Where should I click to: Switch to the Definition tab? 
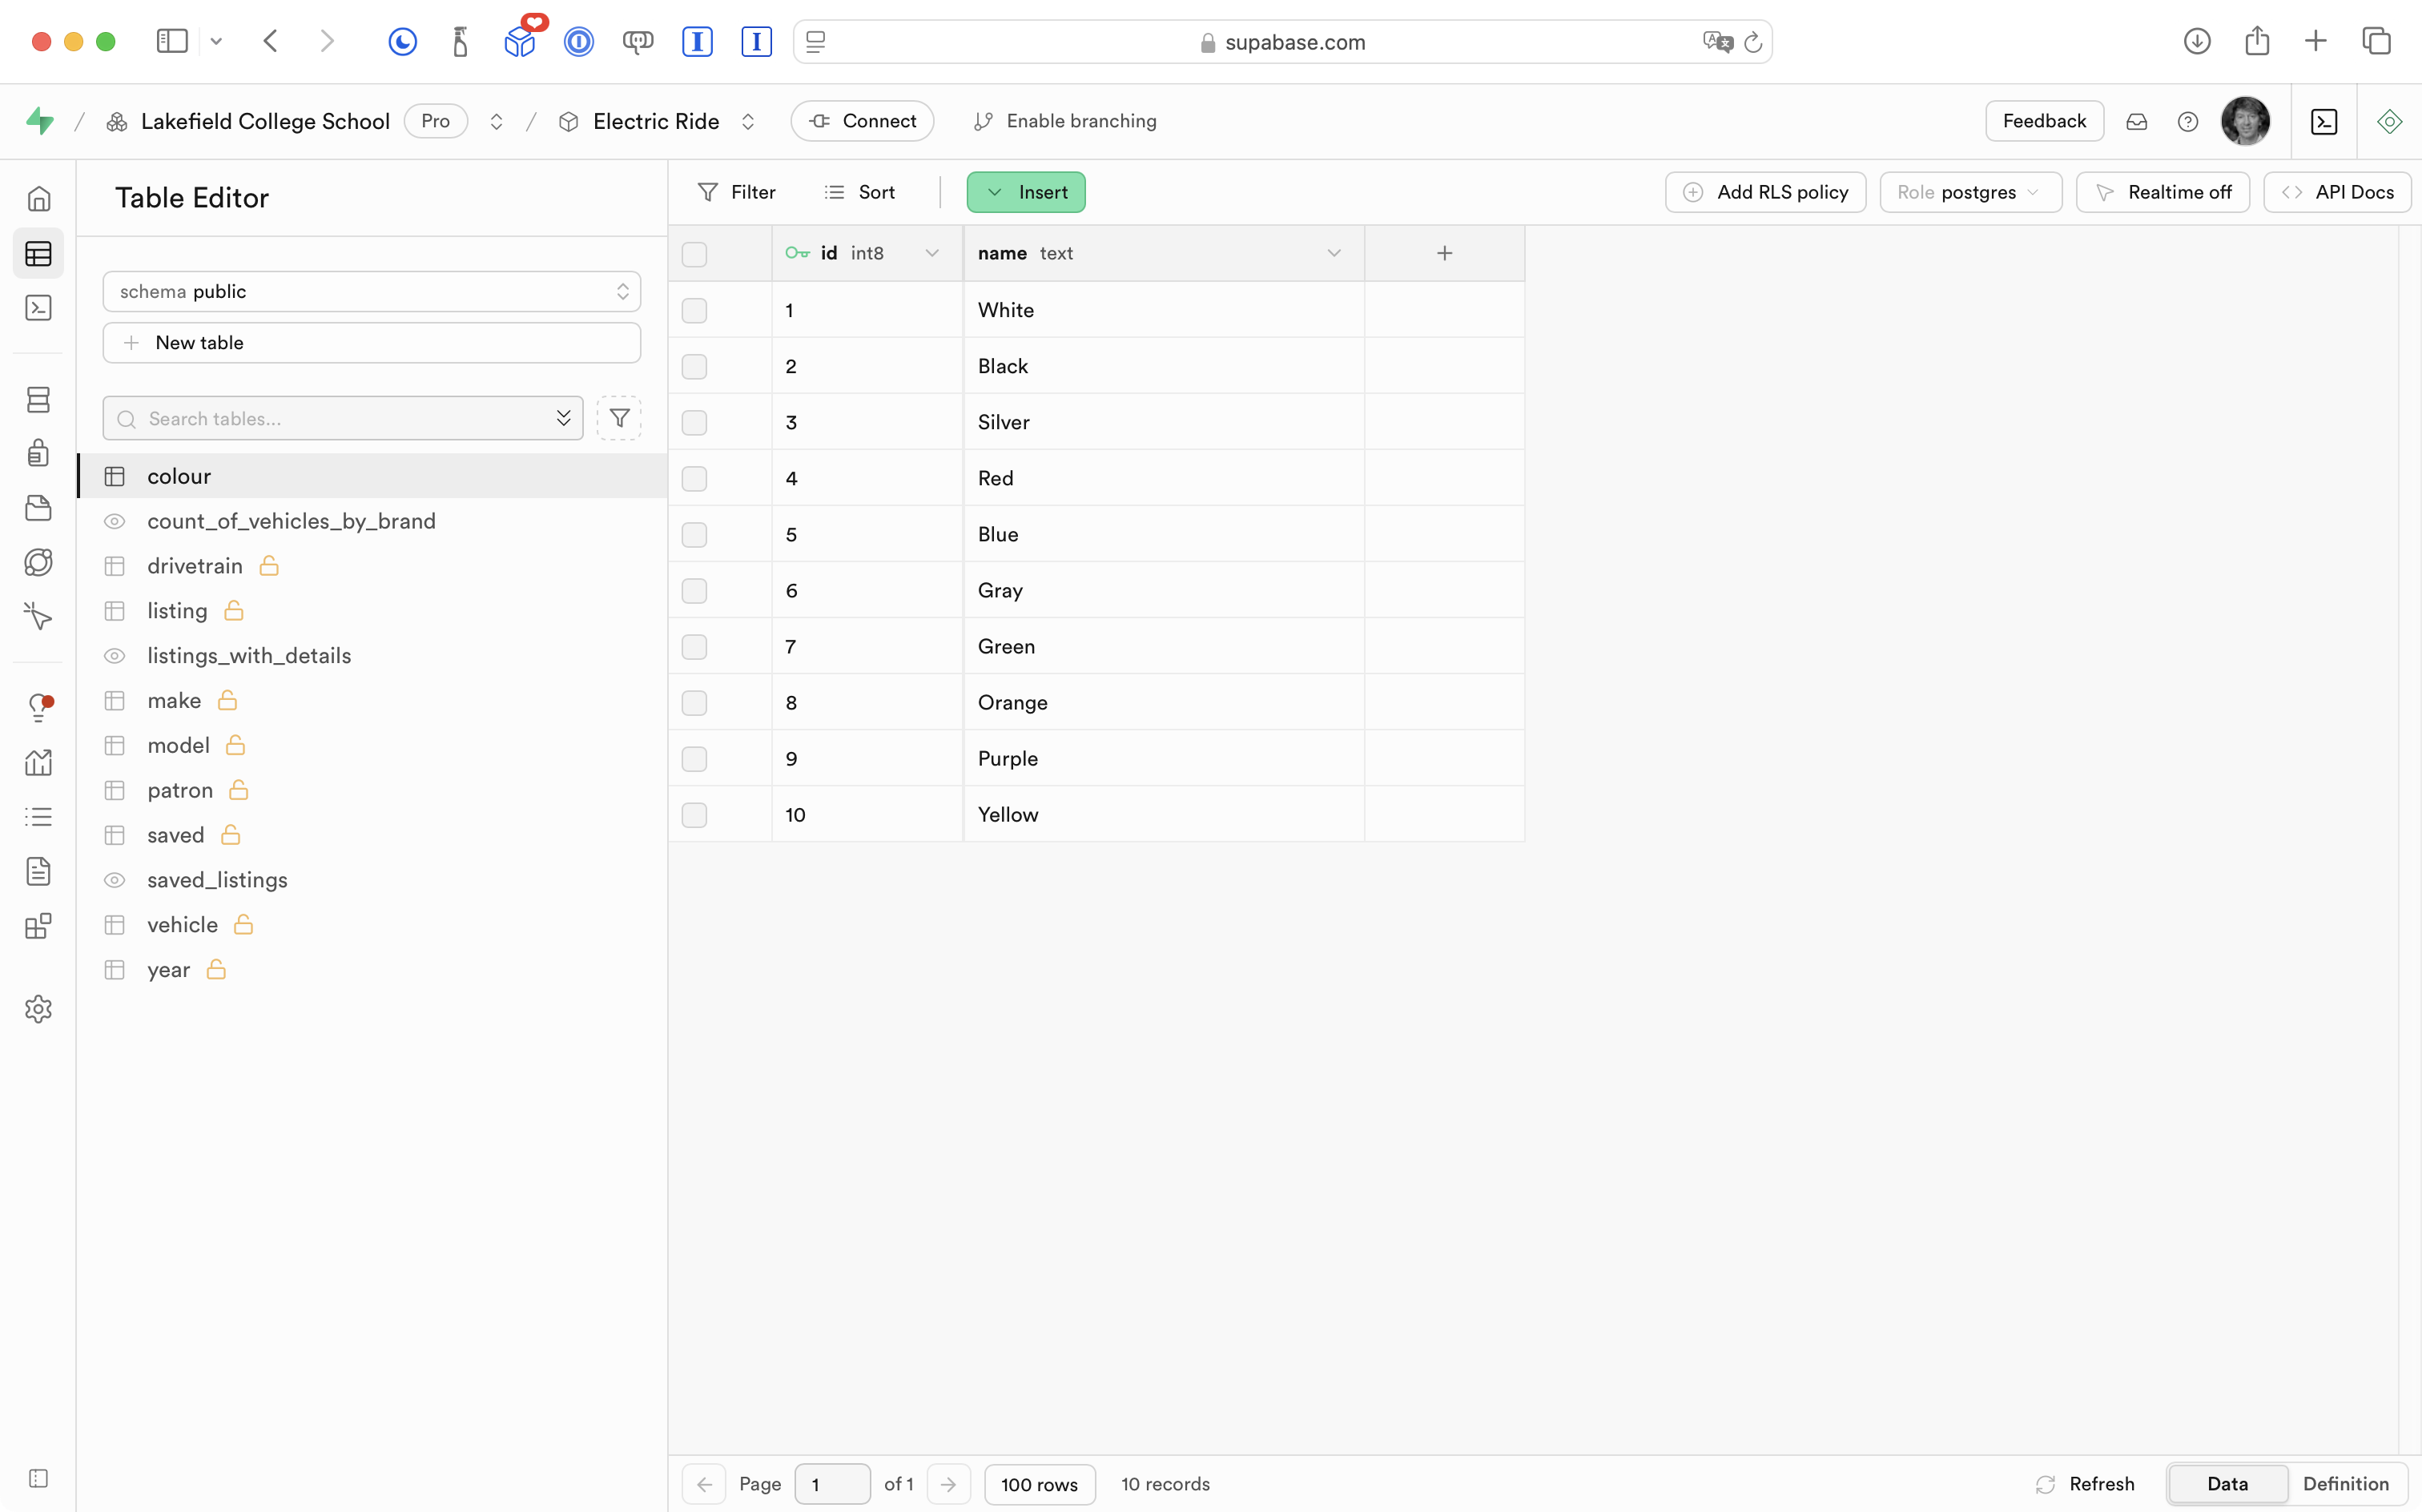tap(2345, 1484)
